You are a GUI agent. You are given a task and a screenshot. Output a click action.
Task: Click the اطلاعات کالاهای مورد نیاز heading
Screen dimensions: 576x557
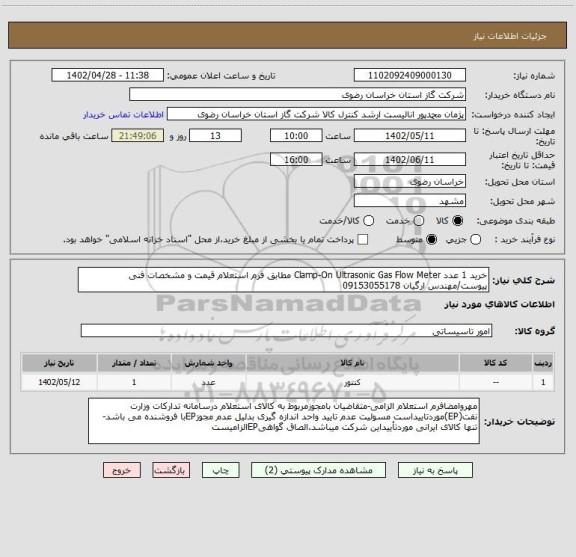pos(499,305)
